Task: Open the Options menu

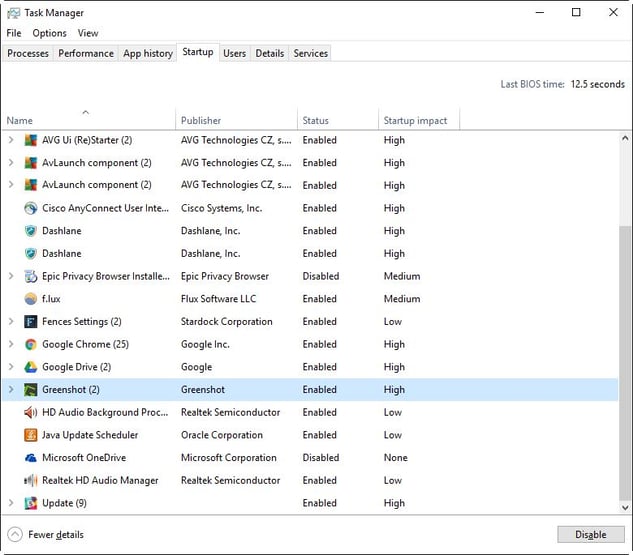Action: (x=50, y=33)
